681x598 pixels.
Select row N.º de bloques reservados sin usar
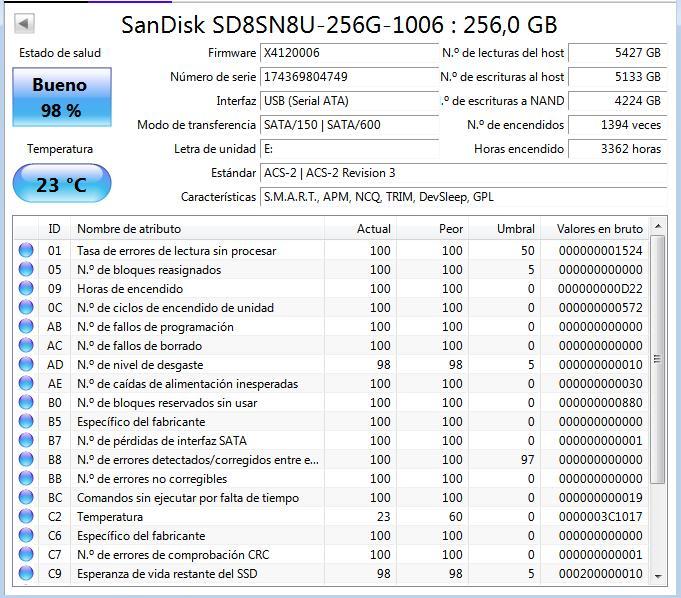[332, 403]
